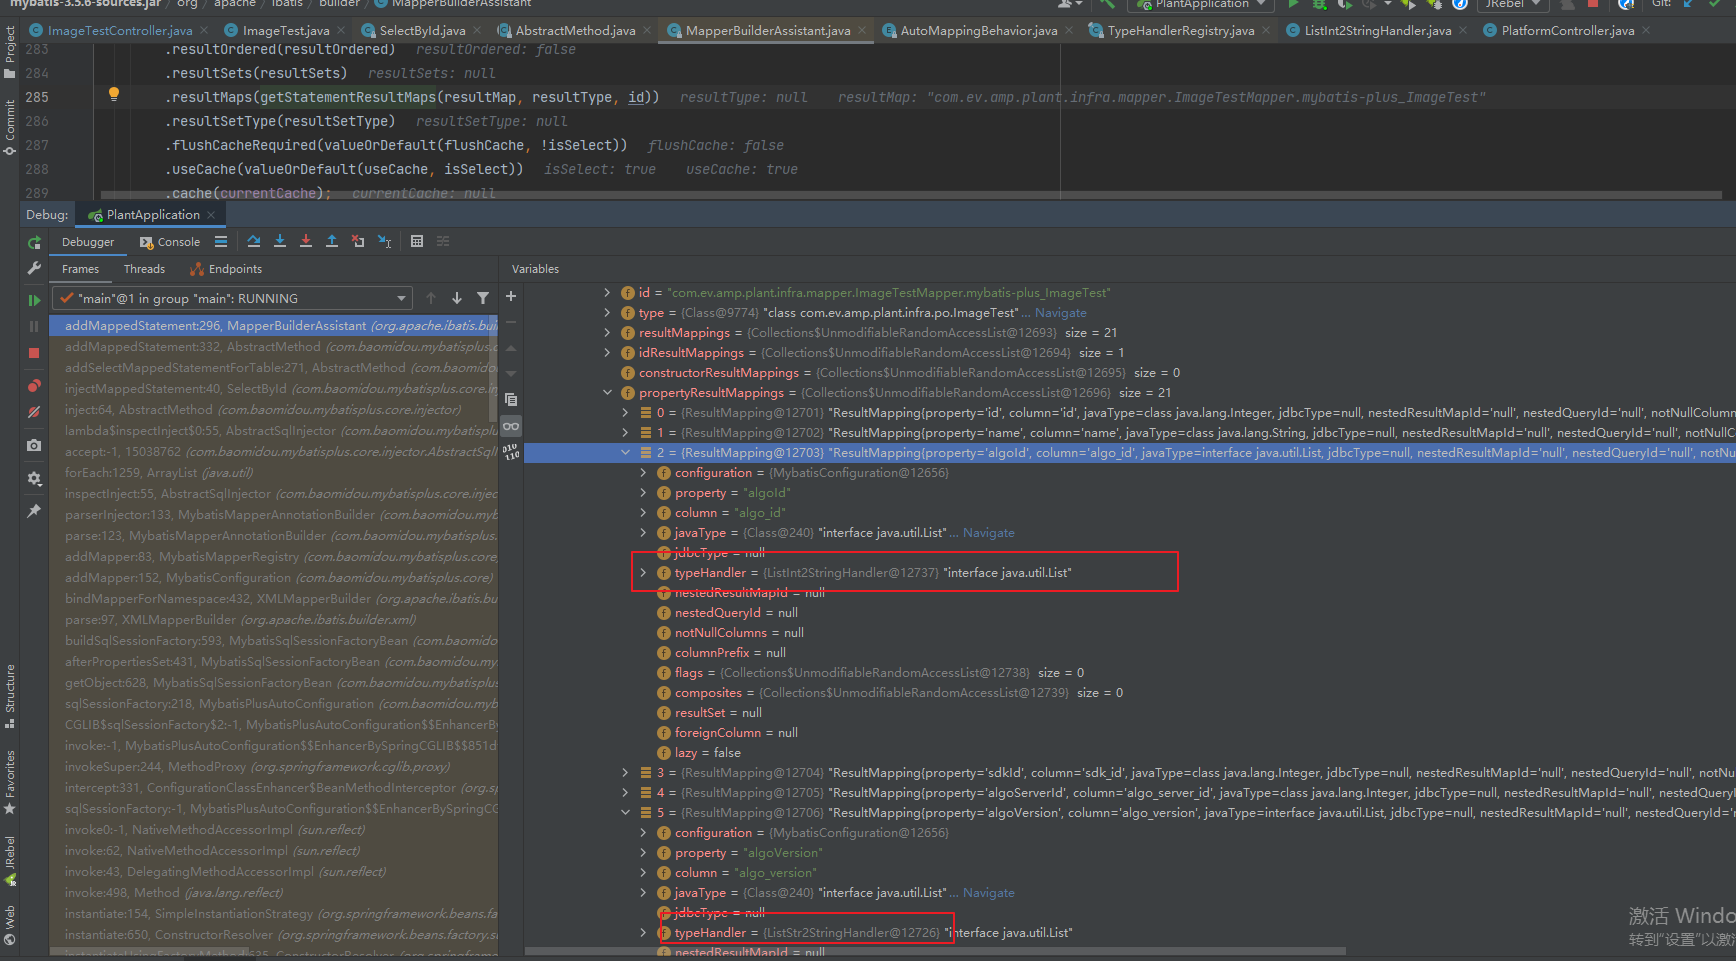1736x961 pixels.
Task: Click Step Into blue arrow icon
Action: (280, 241)
